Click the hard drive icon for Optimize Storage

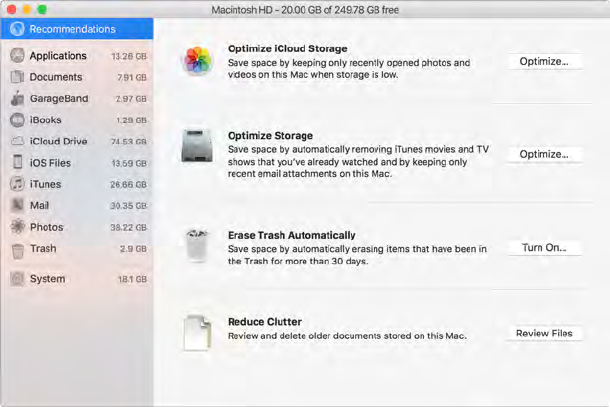[197, 146]
